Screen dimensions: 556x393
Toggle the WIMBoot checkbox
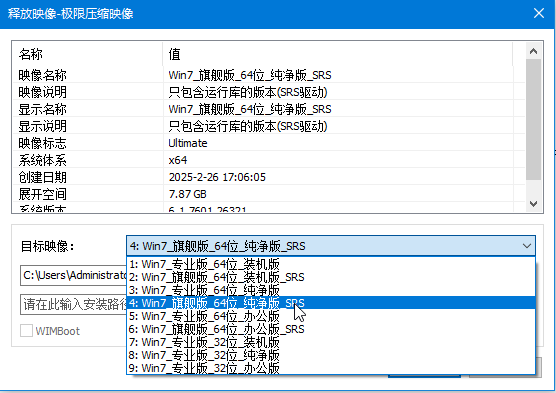tap(26, 331)
